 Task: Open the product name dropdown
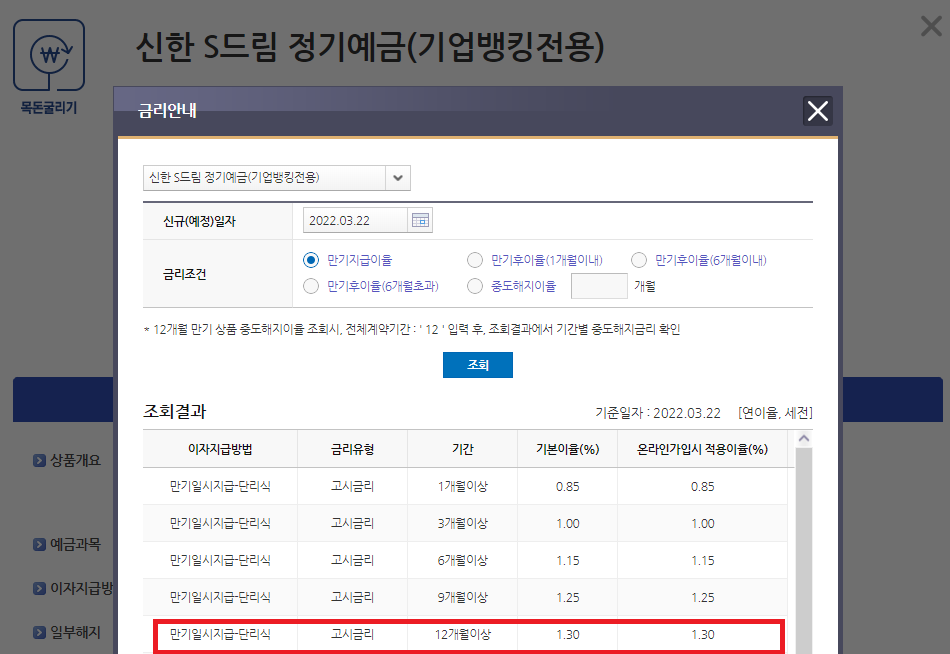click(x=277, y=178)
